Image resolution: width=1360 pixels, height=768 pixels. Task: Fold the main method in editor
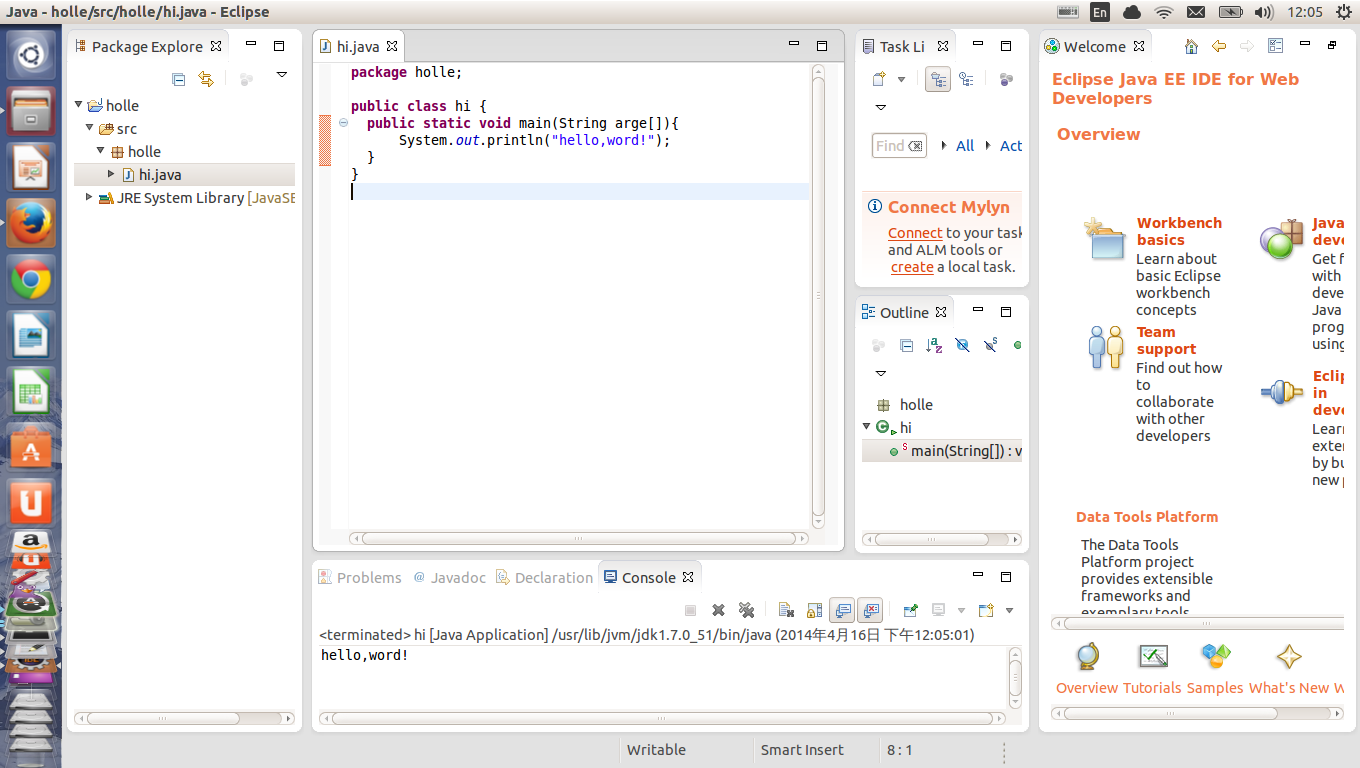(x=343, y=122)
